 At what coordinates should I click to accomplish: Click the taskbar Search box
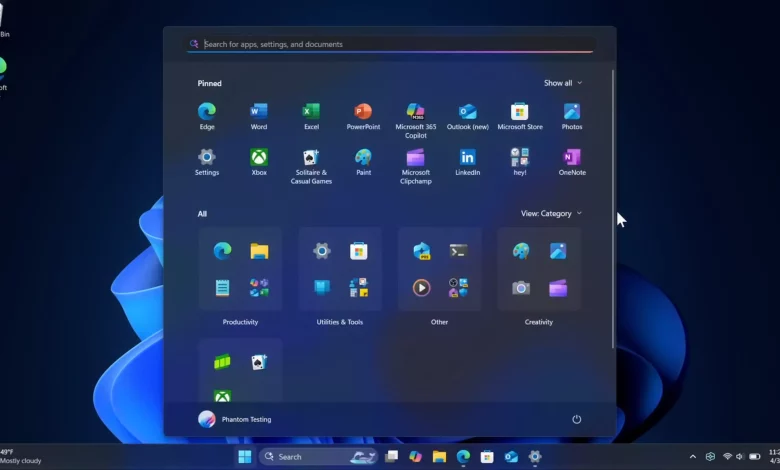(x=318, y=457)
